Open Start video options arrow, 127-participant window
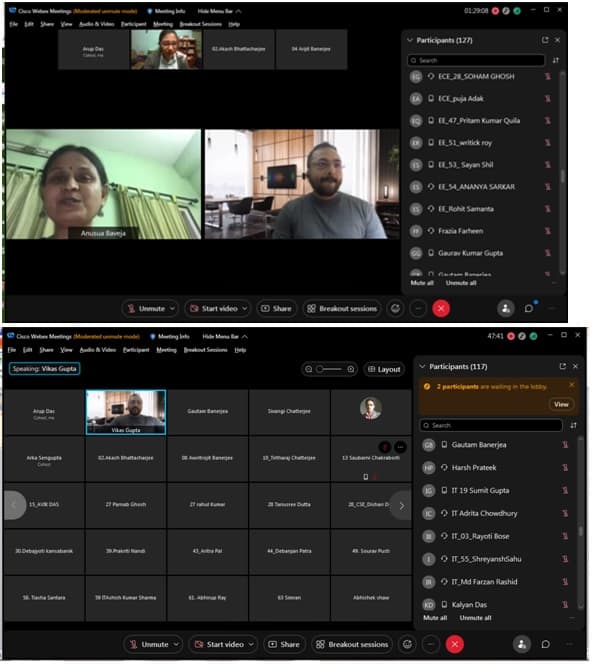 (245, 308)
